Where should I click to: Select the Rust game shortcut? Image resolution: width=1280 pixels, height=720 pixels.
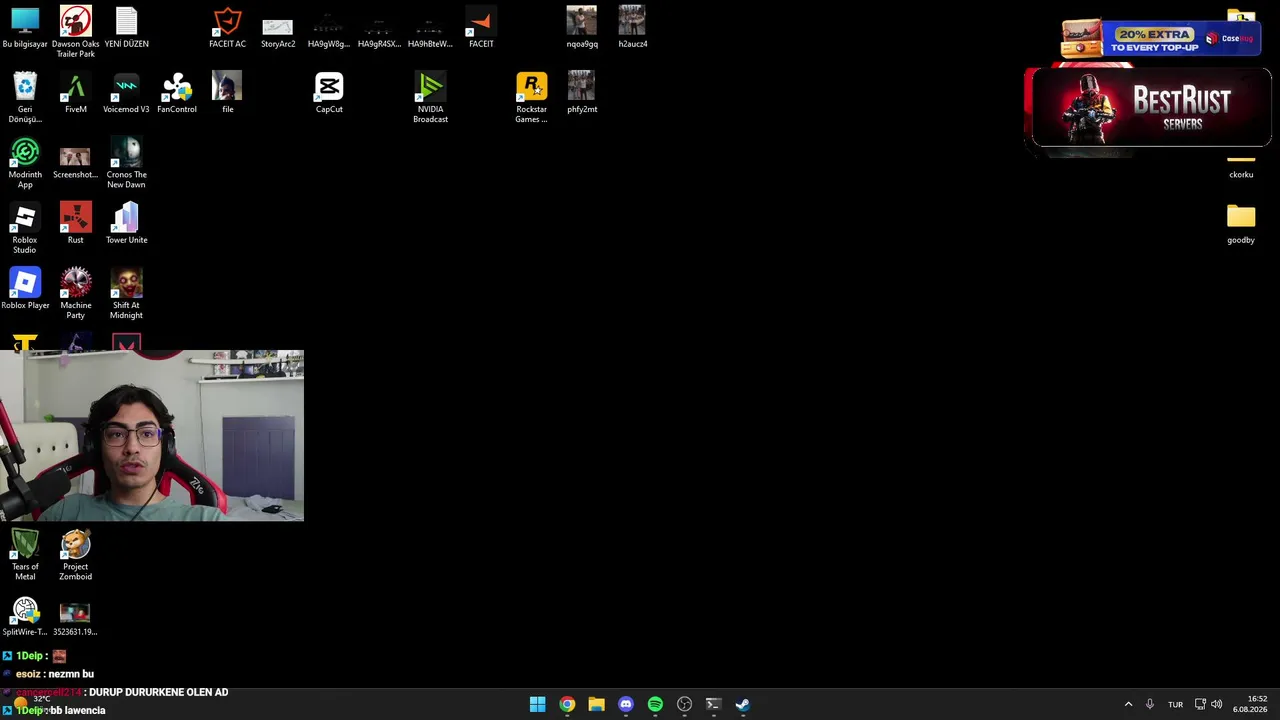[76, 222]
